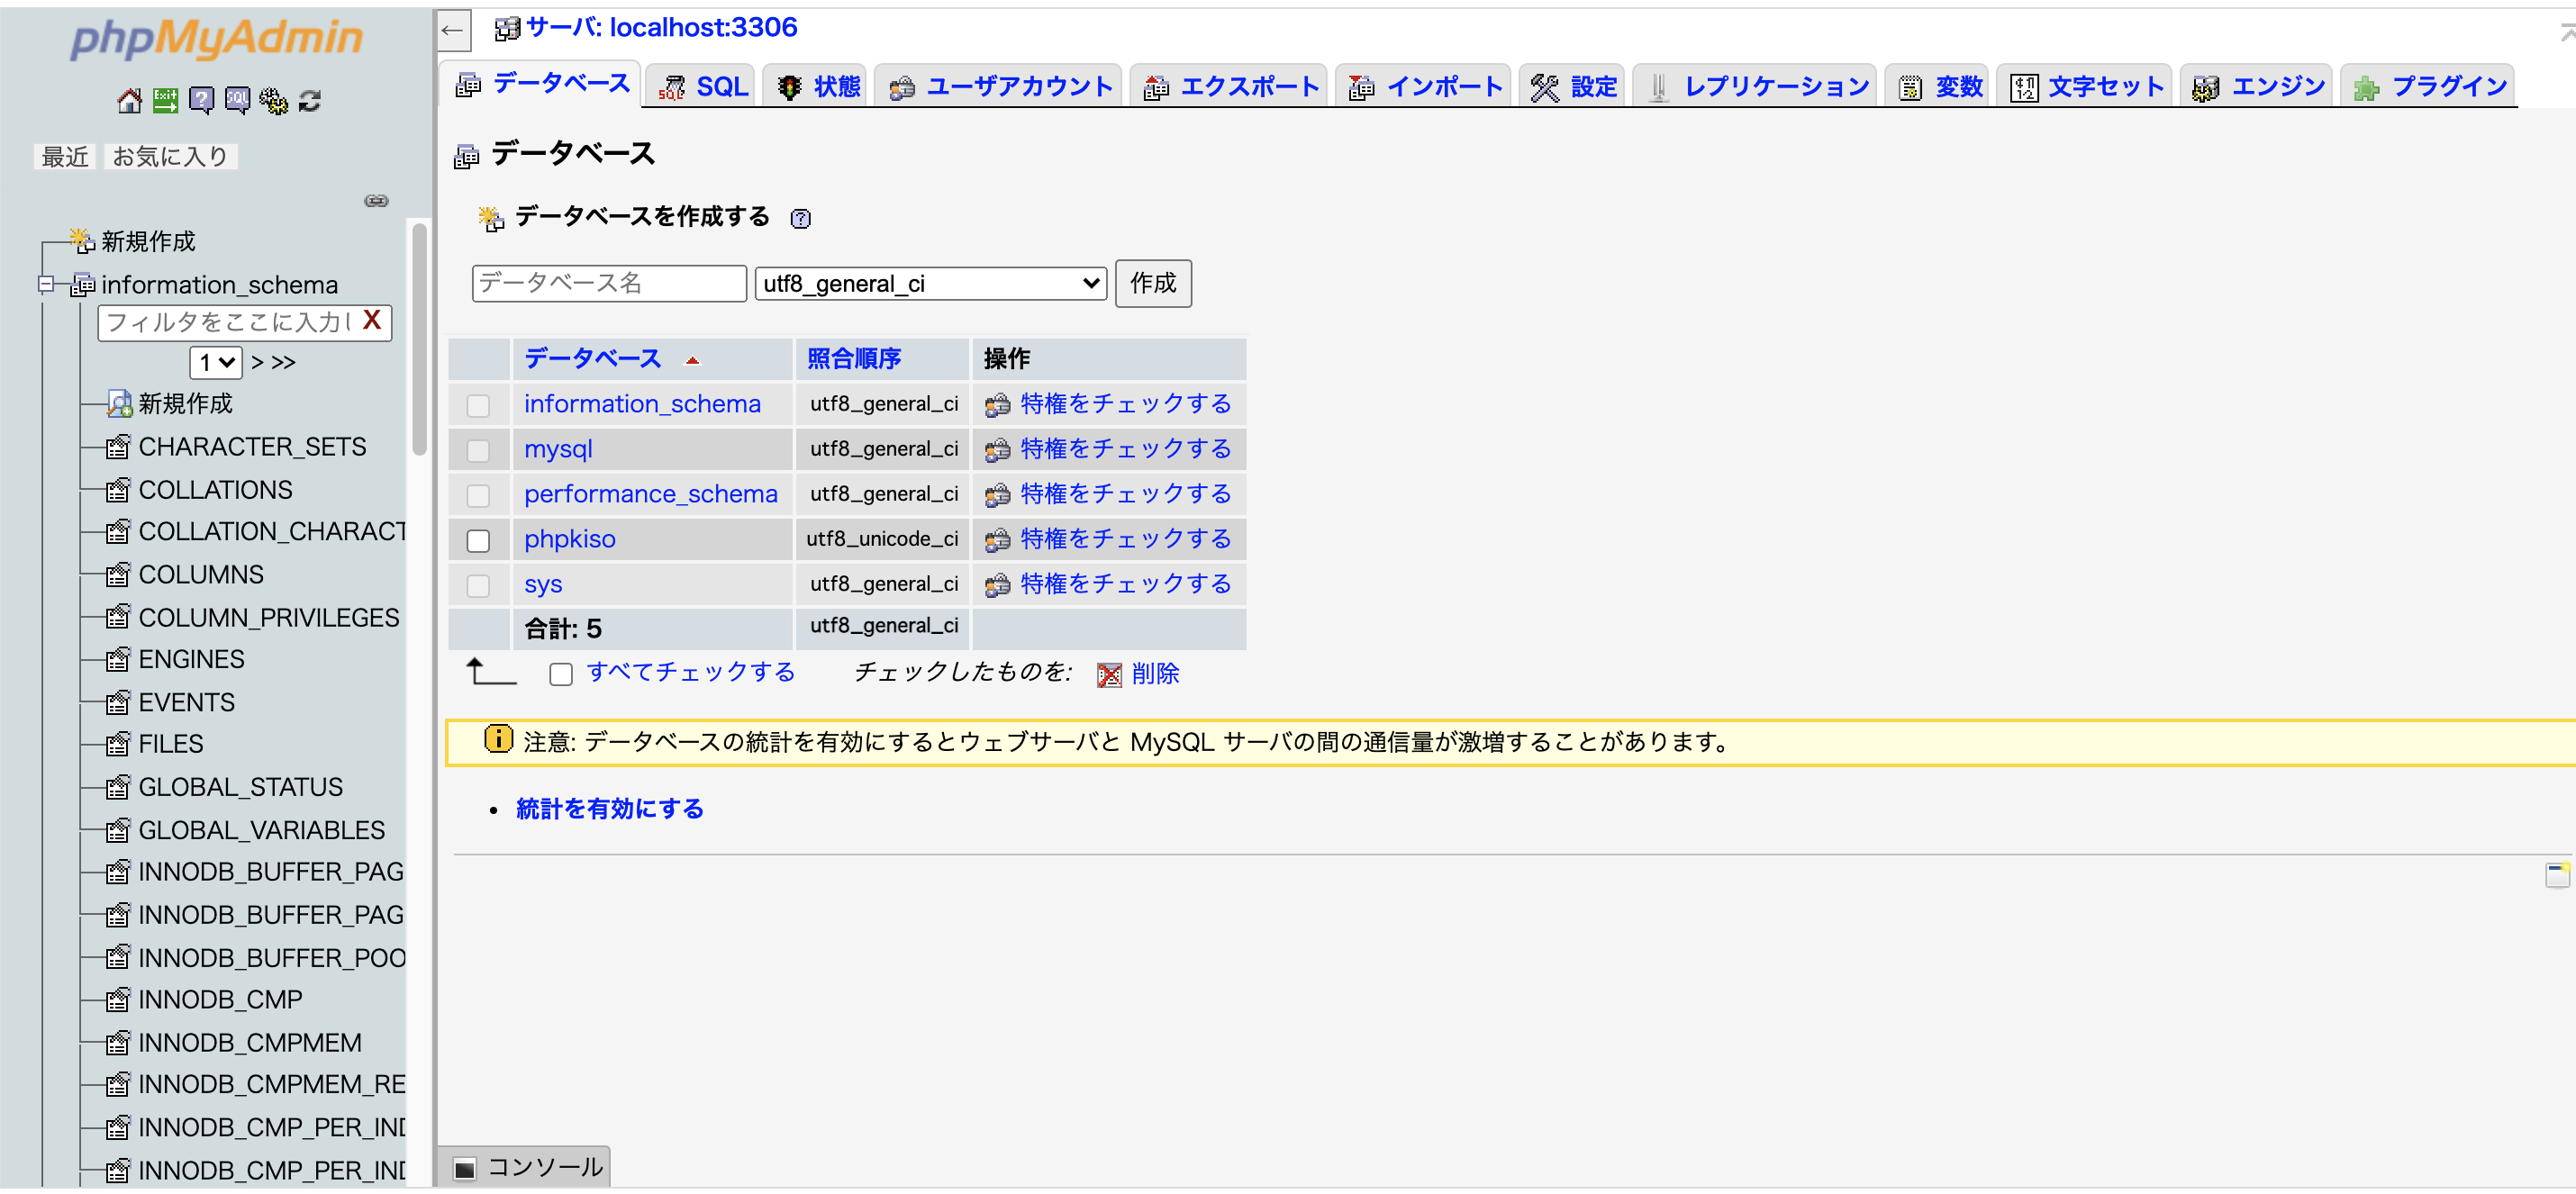Image resolution: width=2576 pixels, height=1194 pixels.
Task: Collapse the information_schema tree node
Action: 45,285
